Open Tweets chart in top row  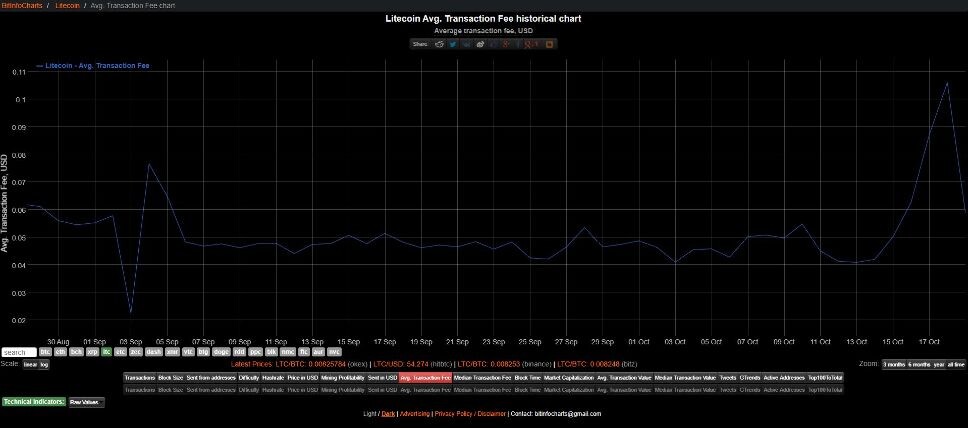coord(728,377)
